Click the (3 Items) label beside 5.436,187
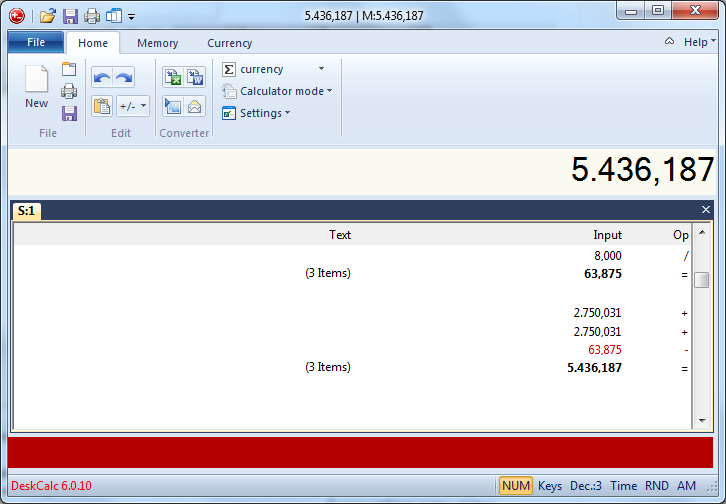Screen dimensions: 726x504 [x=328, y=367]
